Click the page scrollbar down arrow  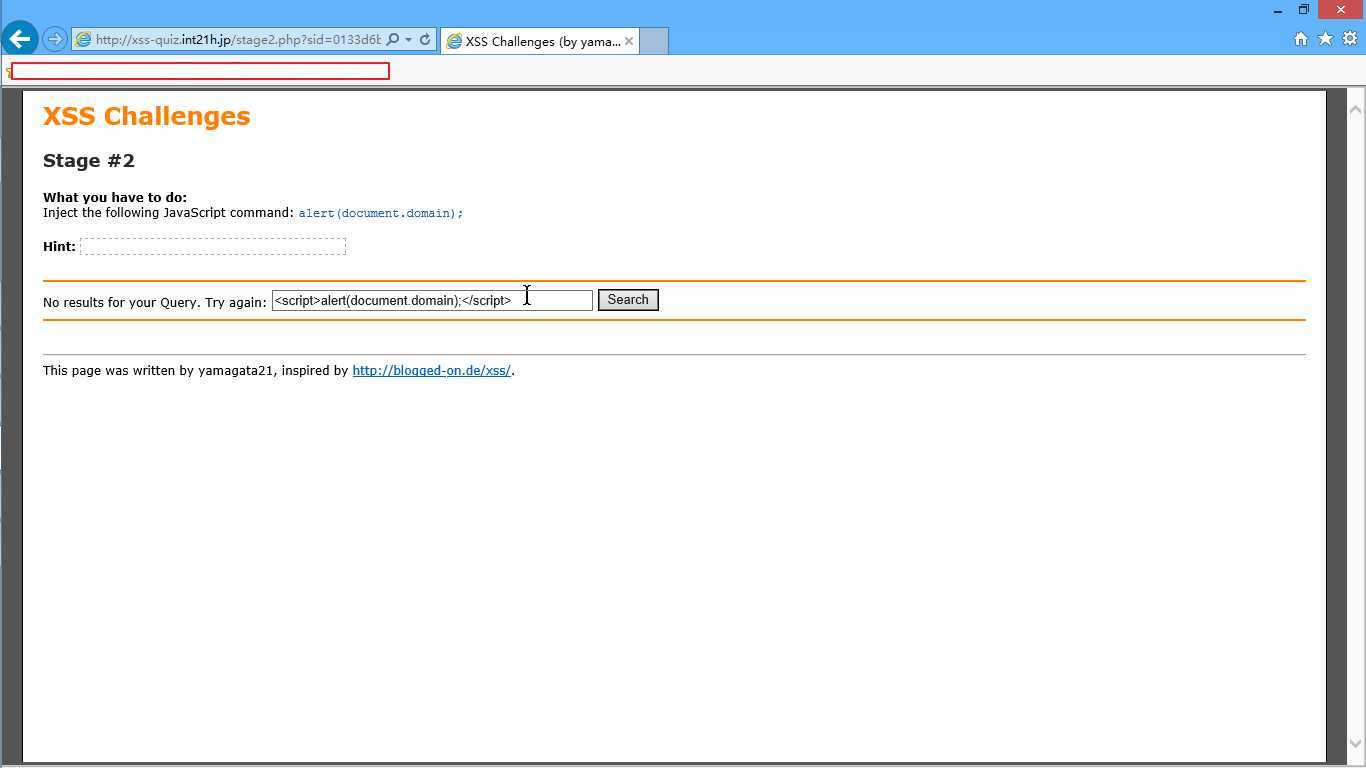pos(1356,743)
